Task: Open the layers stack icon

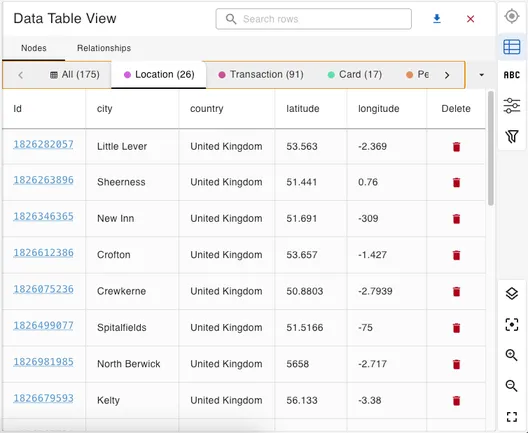Action: [512, 294]
